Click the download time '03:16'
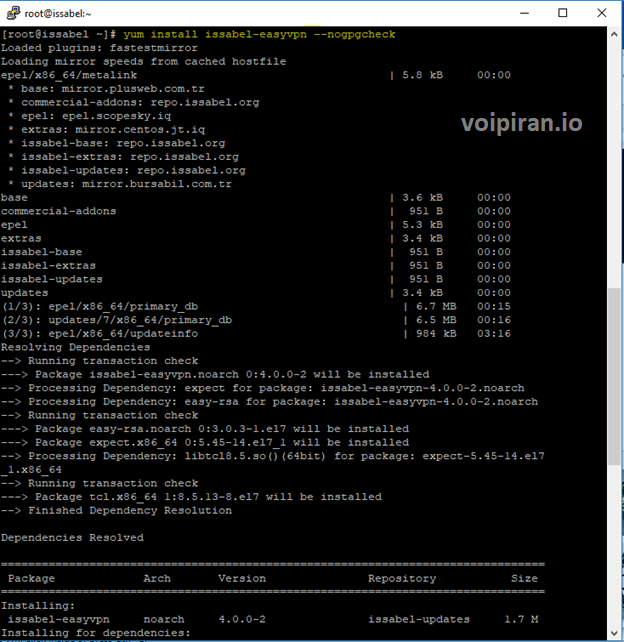 click(x=494, y=334)
